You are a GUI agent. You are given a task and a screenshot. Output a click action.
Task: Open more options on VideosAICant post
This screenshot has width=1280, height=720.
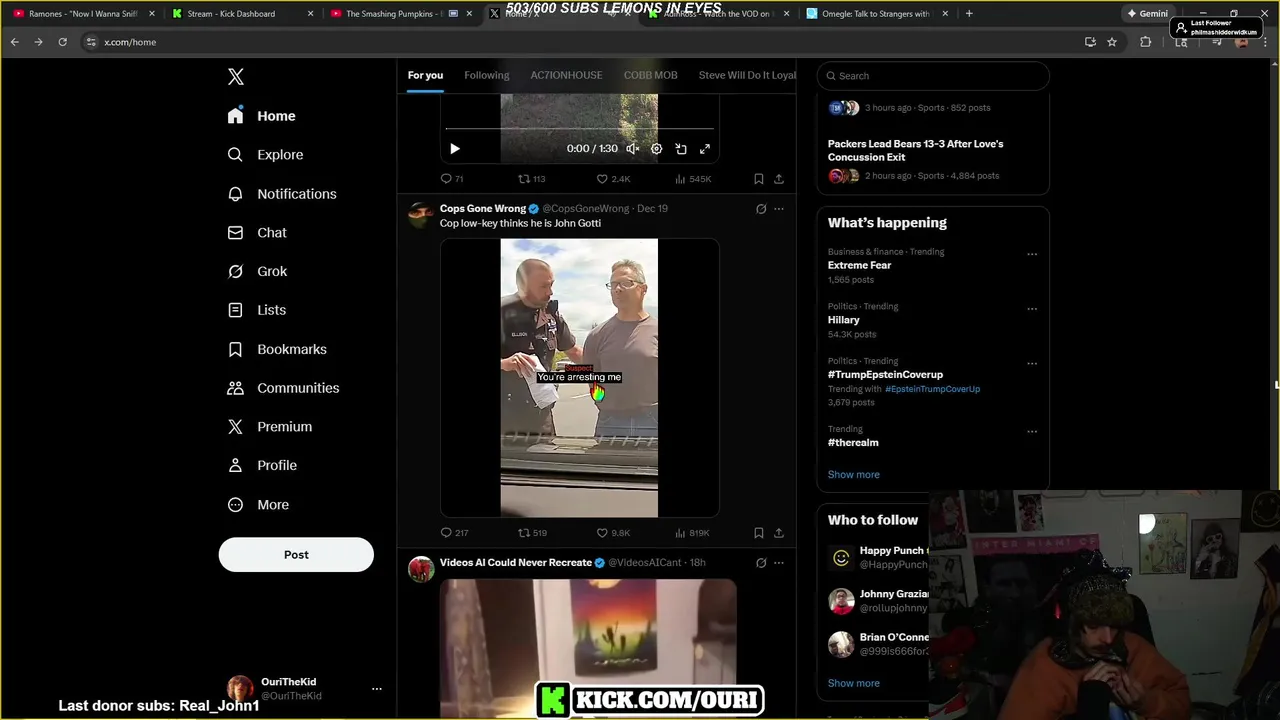[x=779, y=563]
